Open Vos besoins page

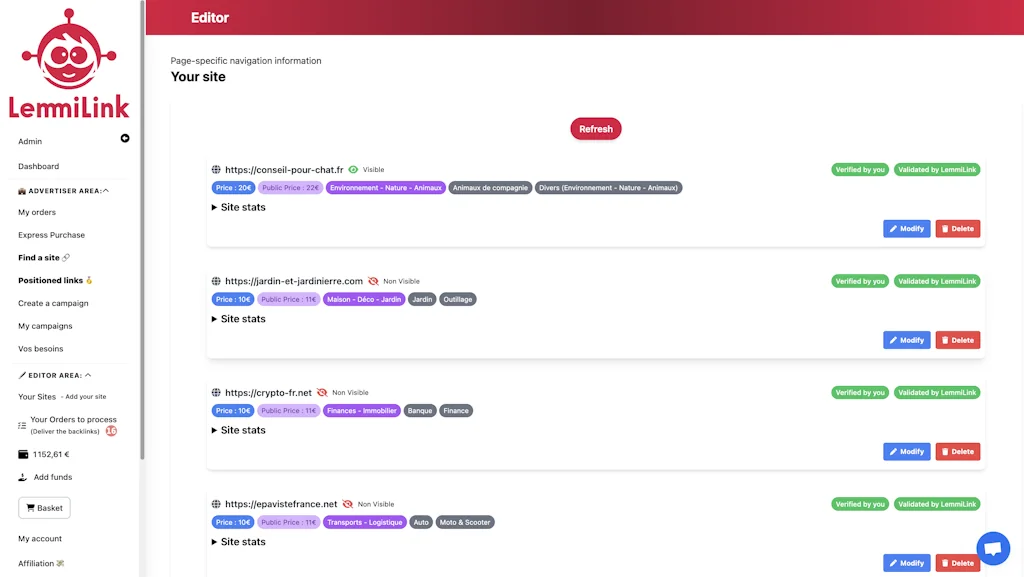click(40, 349)
